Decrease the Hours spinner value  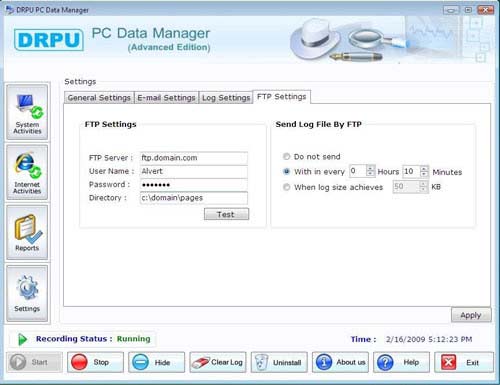[x=370, y=174]
